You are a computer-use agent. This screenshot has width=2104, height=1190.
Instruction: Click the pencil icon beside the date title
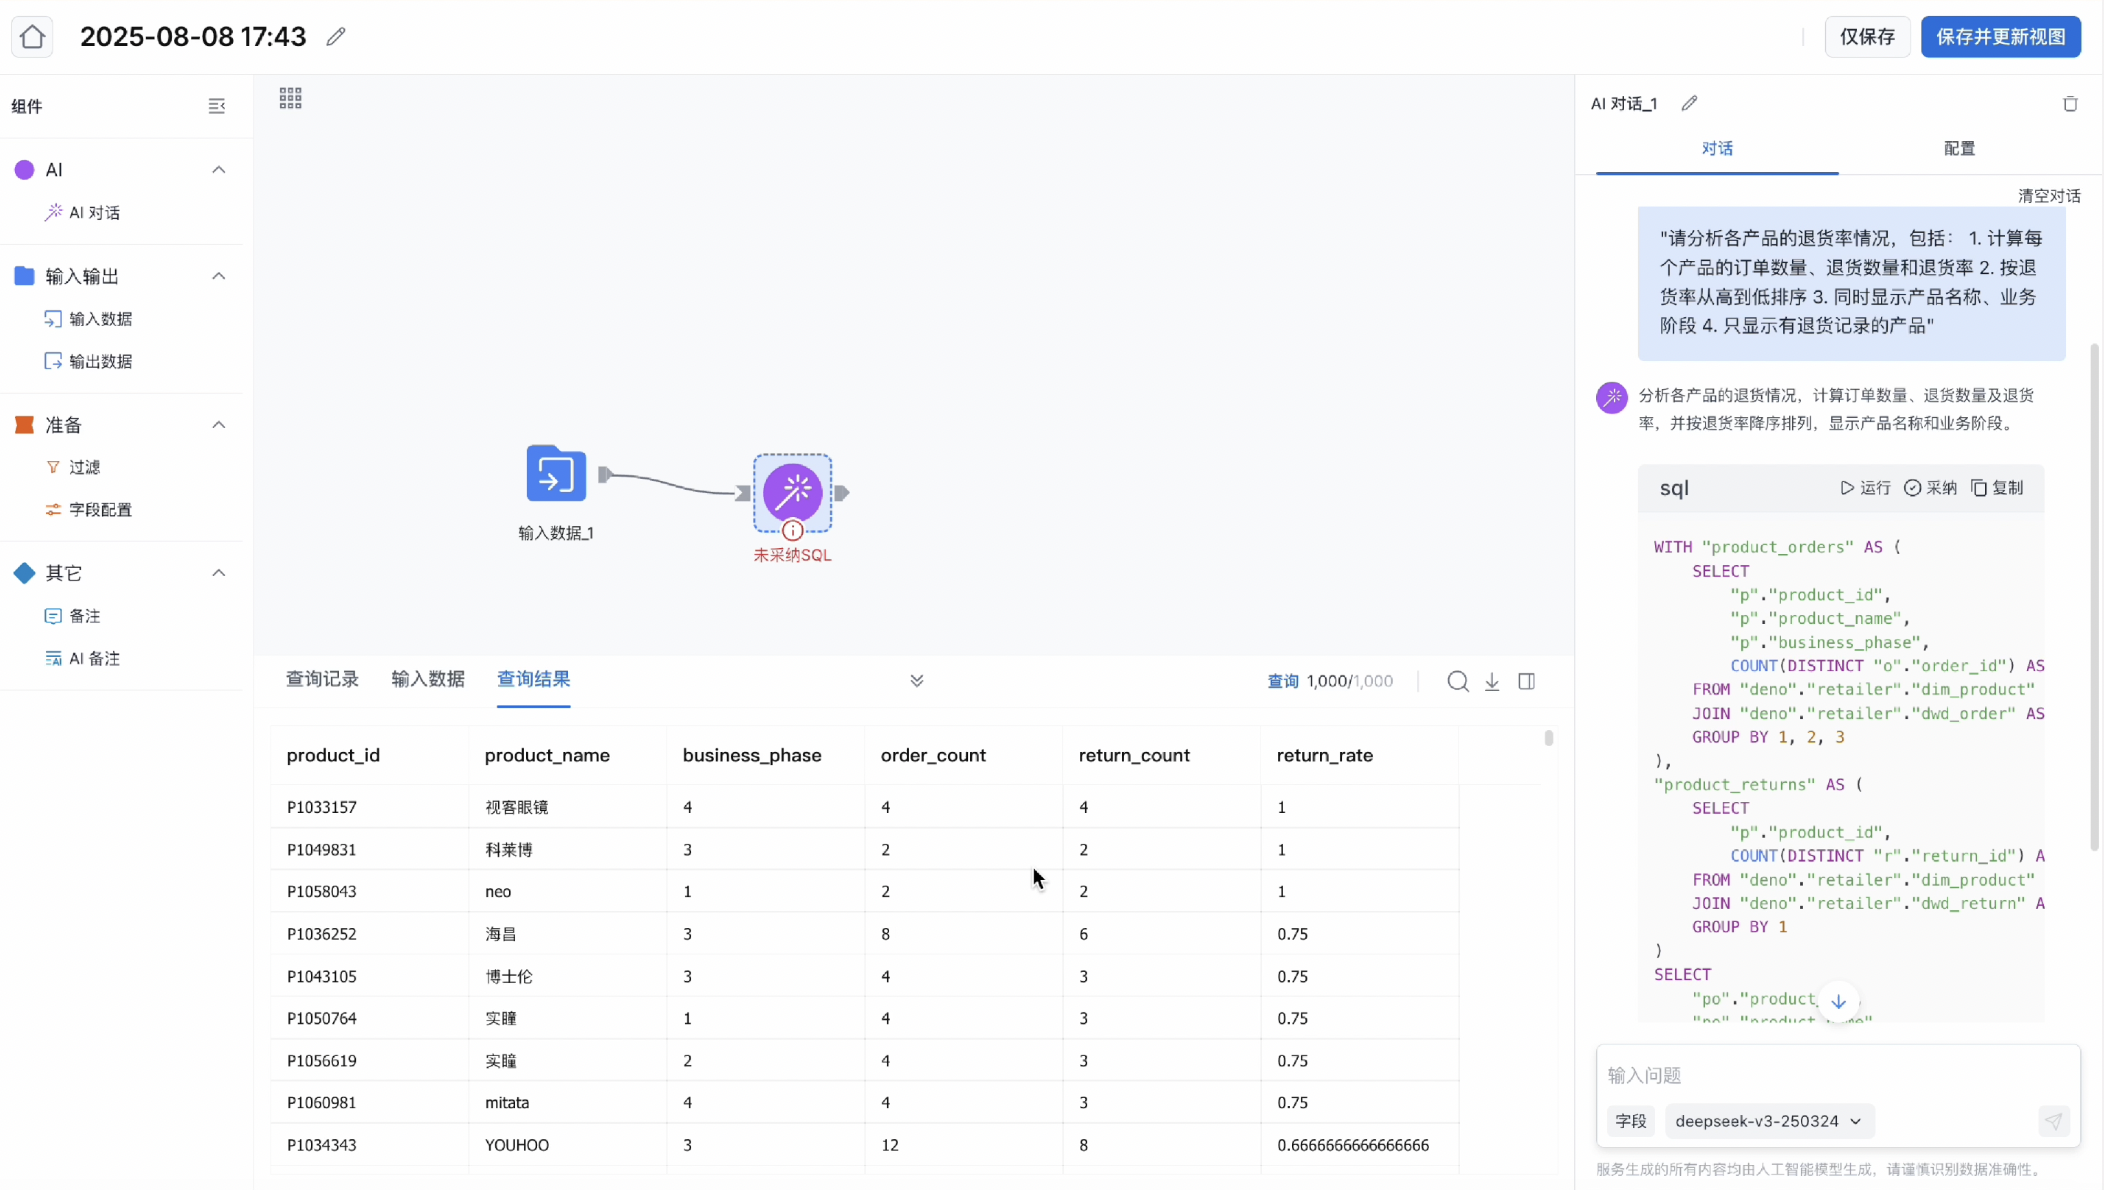click(x=336, y=37)
